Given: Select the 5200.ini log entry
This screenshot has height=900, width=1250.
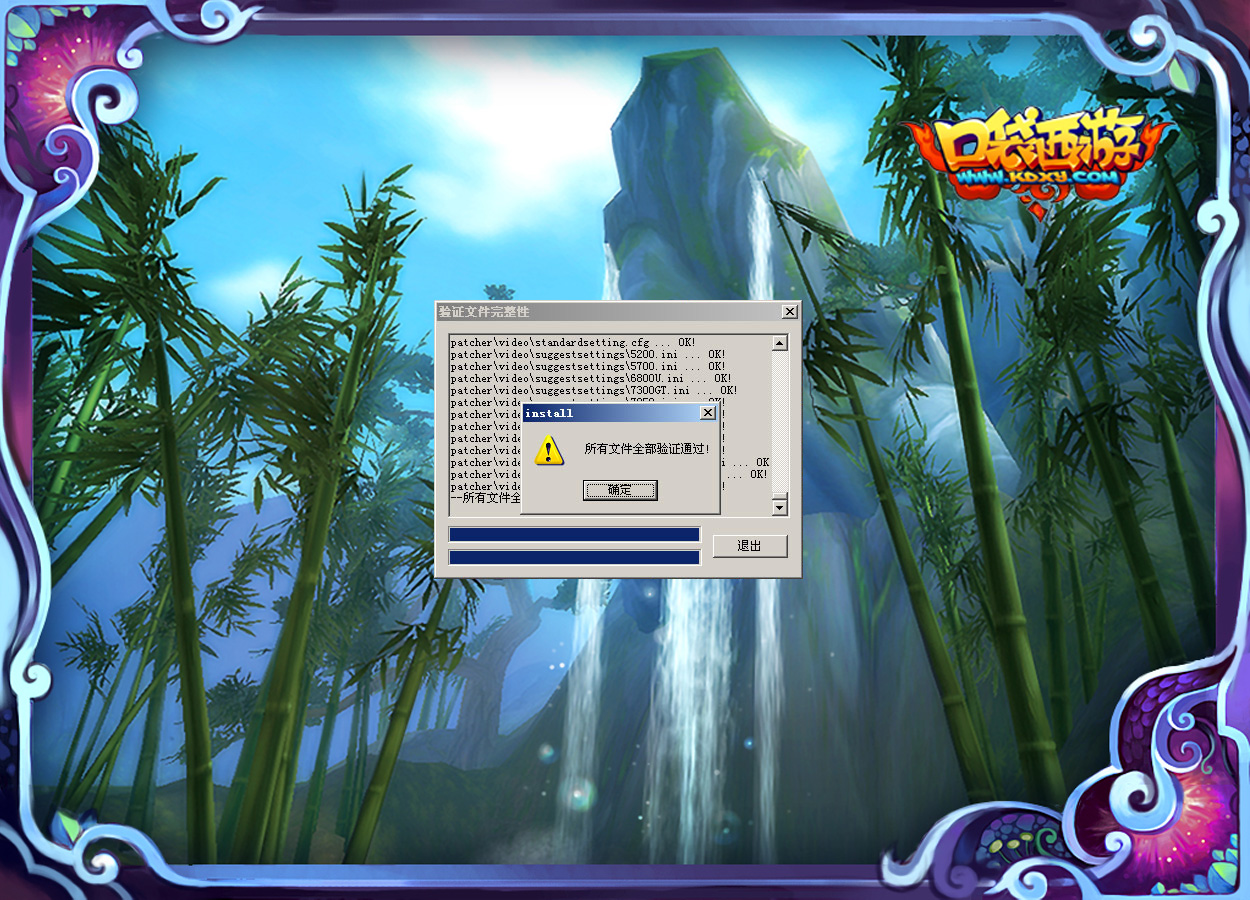Looking at the screenshot, I should [587, 355].
